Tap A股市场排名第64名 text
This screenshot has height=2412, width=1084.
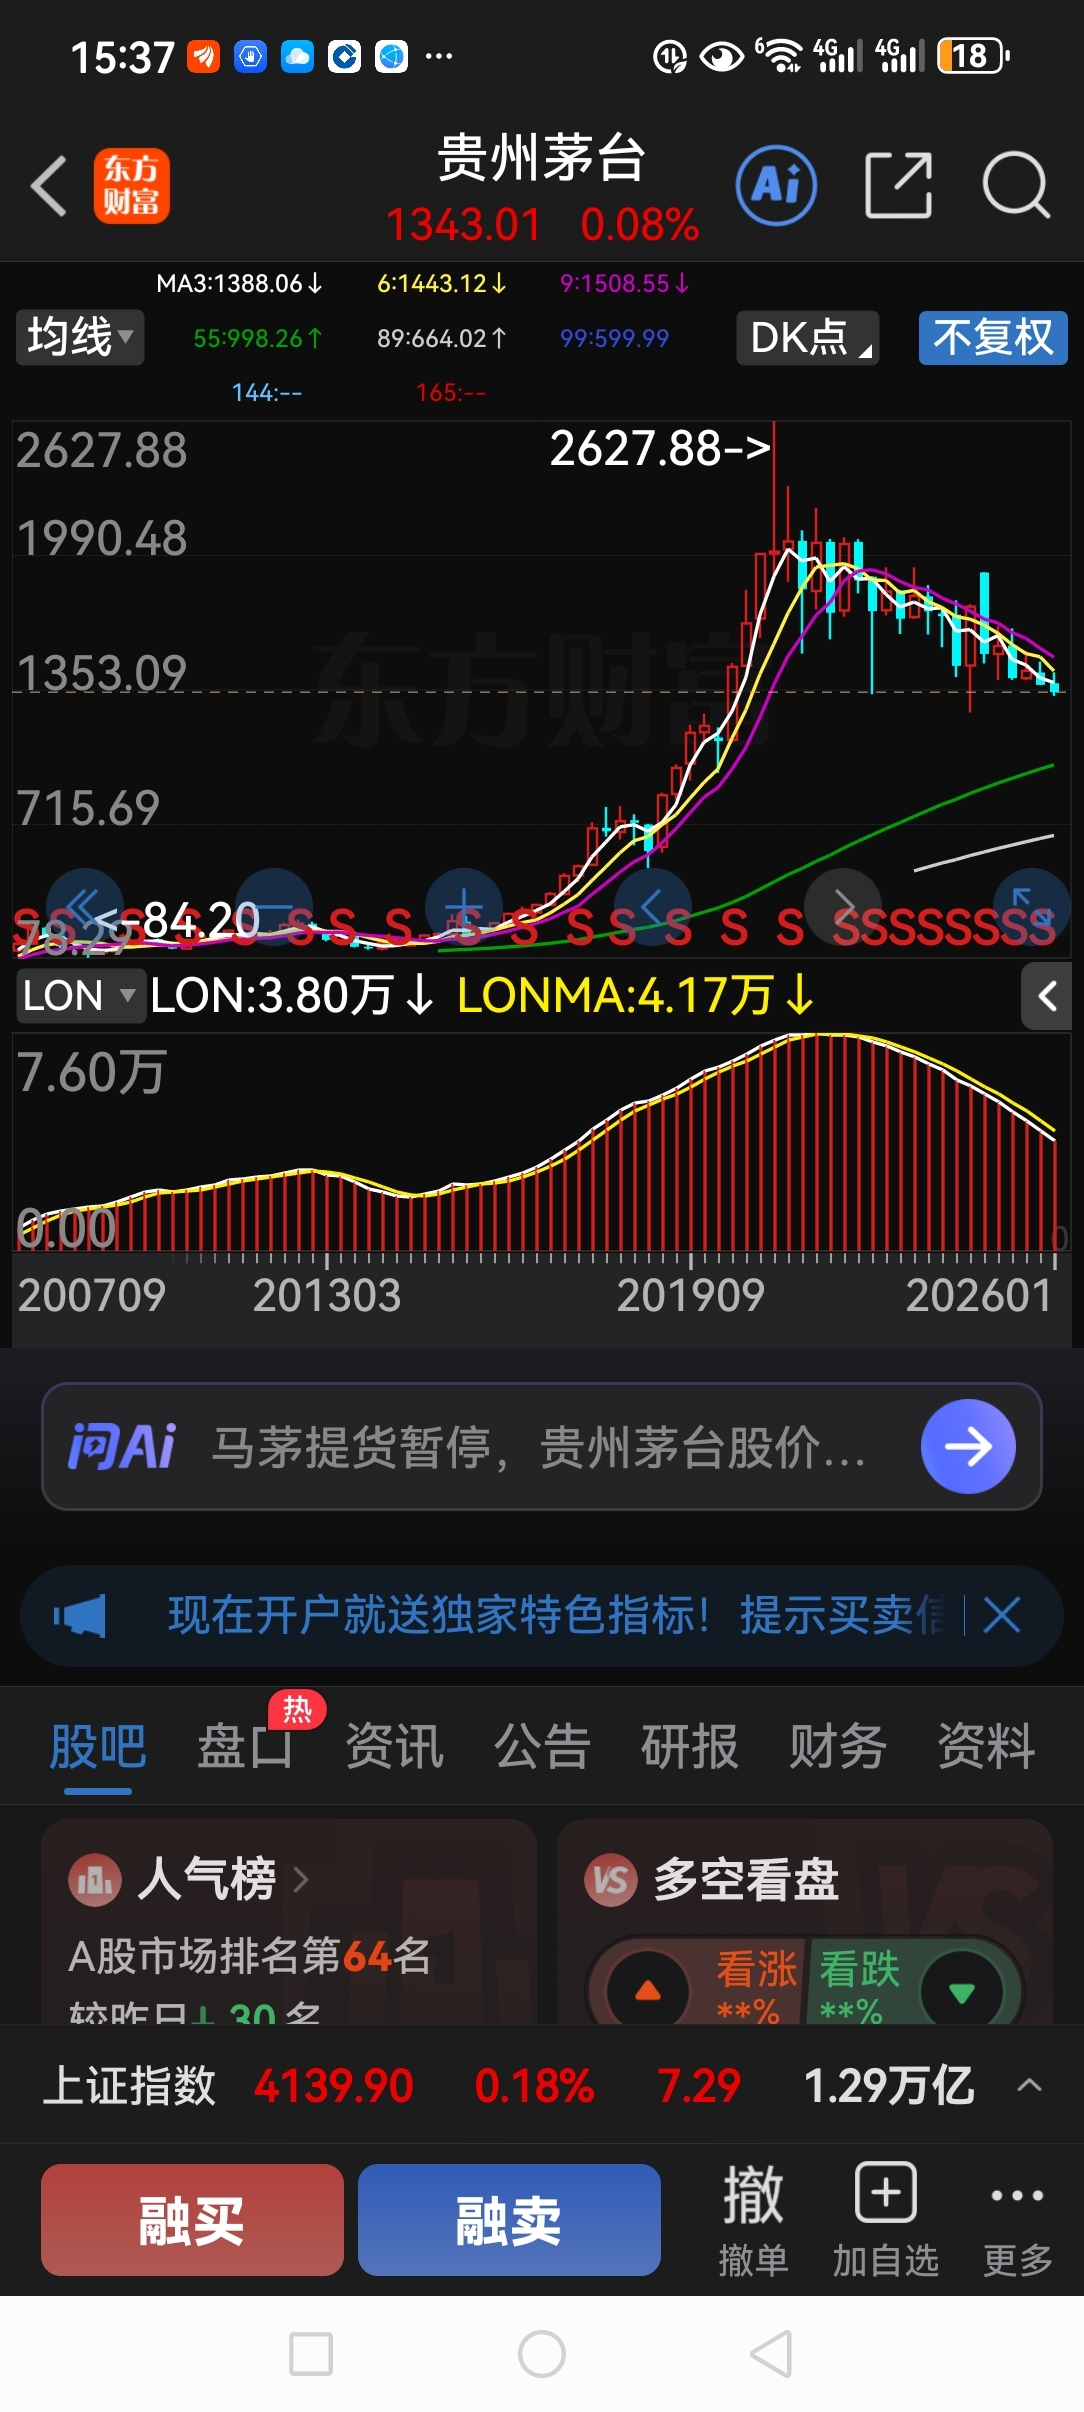[x=249, y=1955]
